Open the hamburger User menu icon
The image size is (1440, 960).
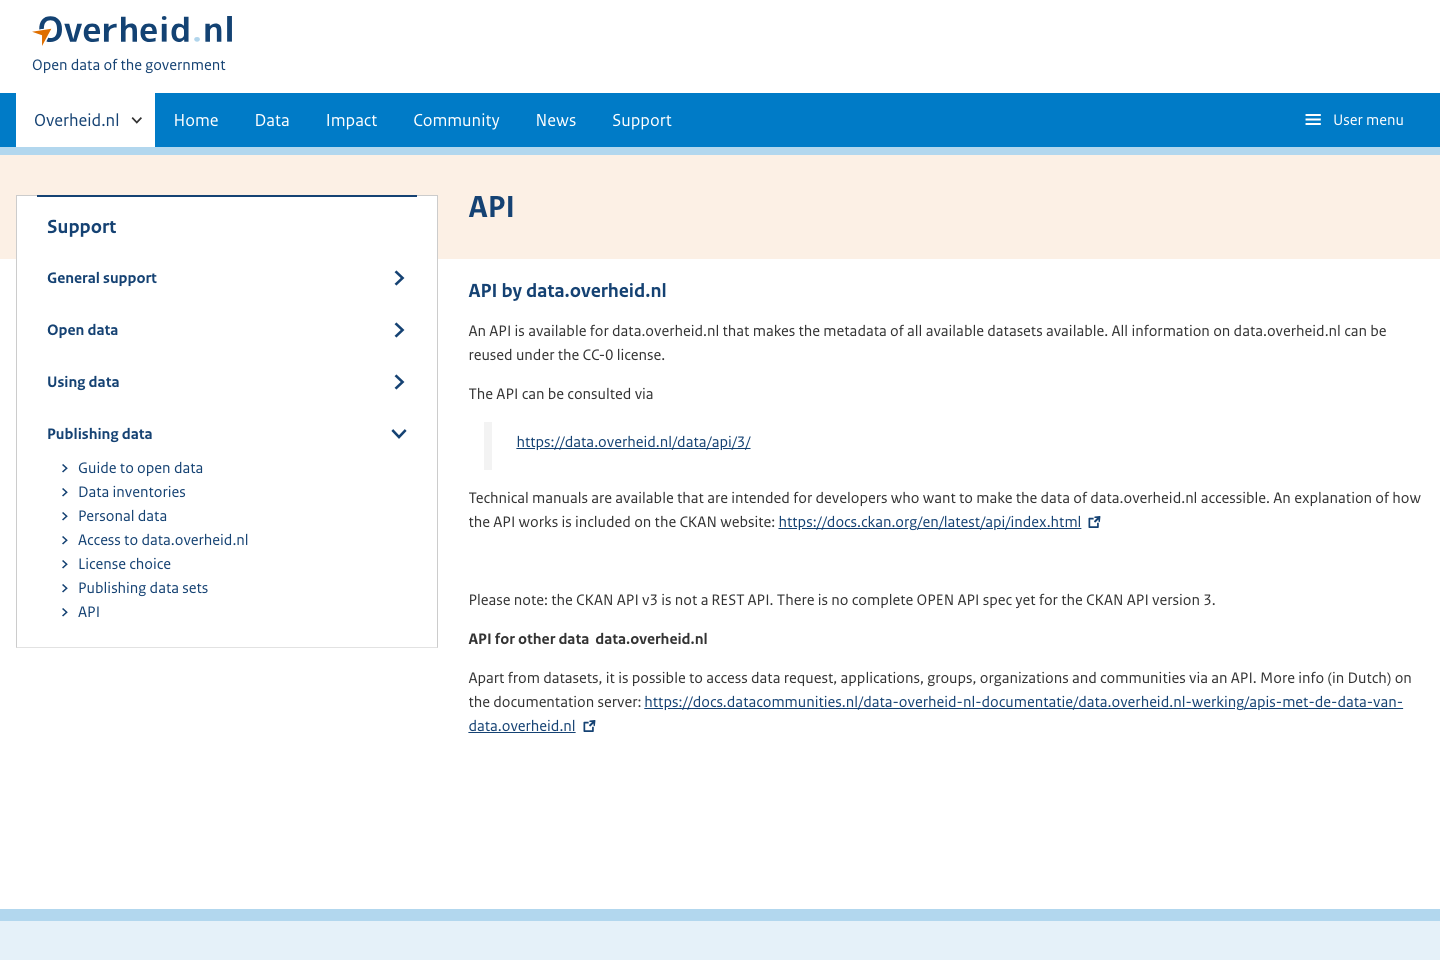tap(1313, 120)
